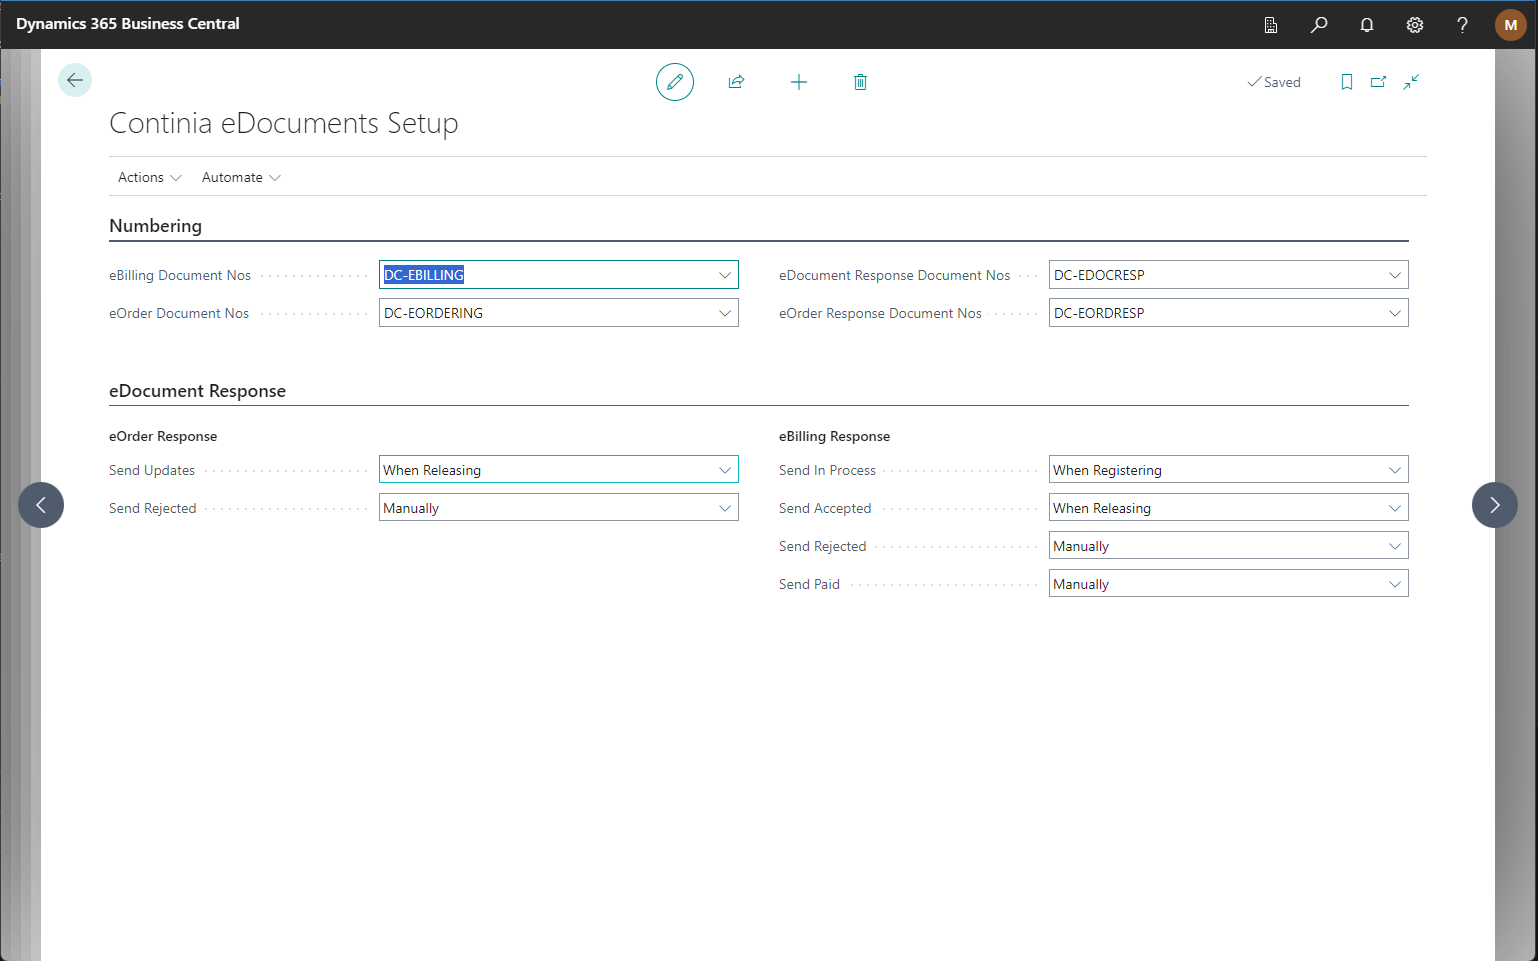Open page in new window
This screenshot has height=961, width=1538.
[1379, 82]
